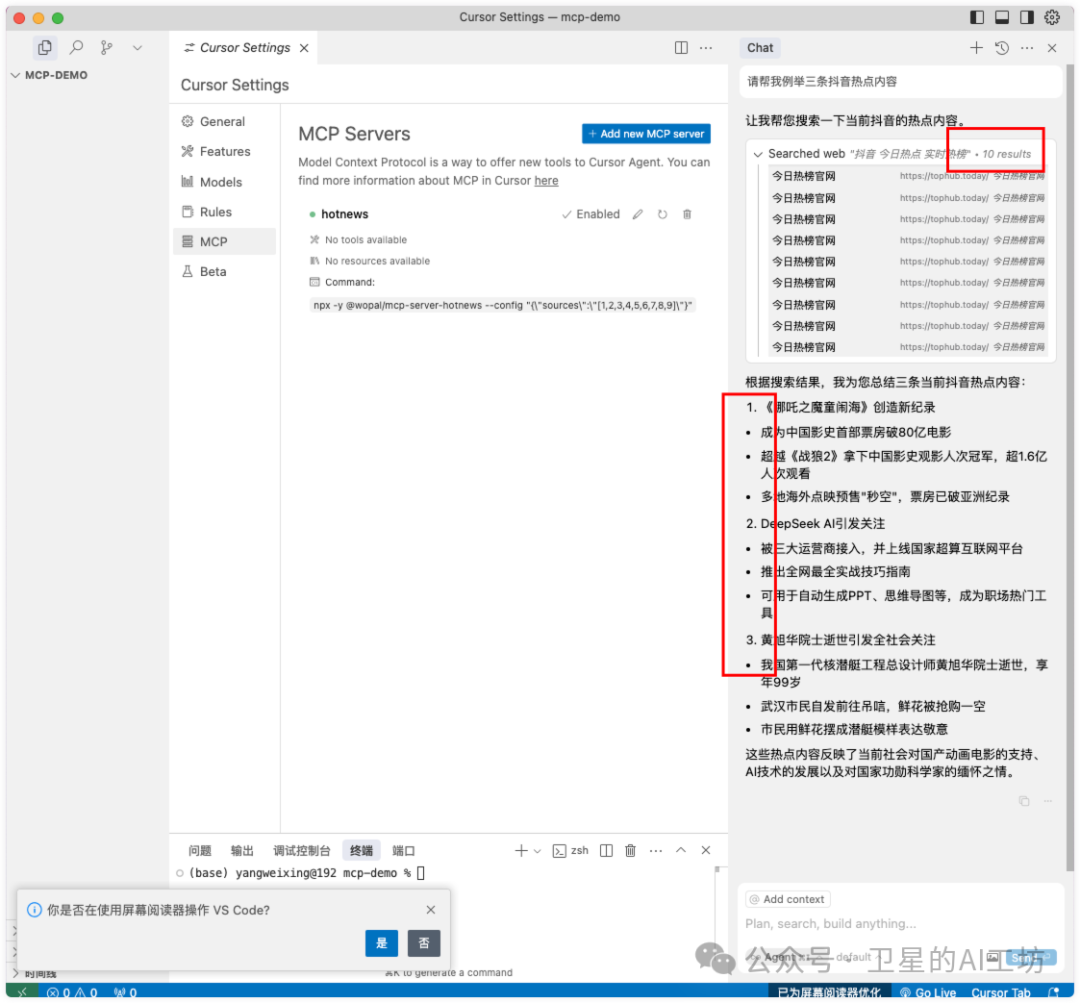Open the Explorer files icon
This screenshot has height=1003, width=1080.
(45, 48)
